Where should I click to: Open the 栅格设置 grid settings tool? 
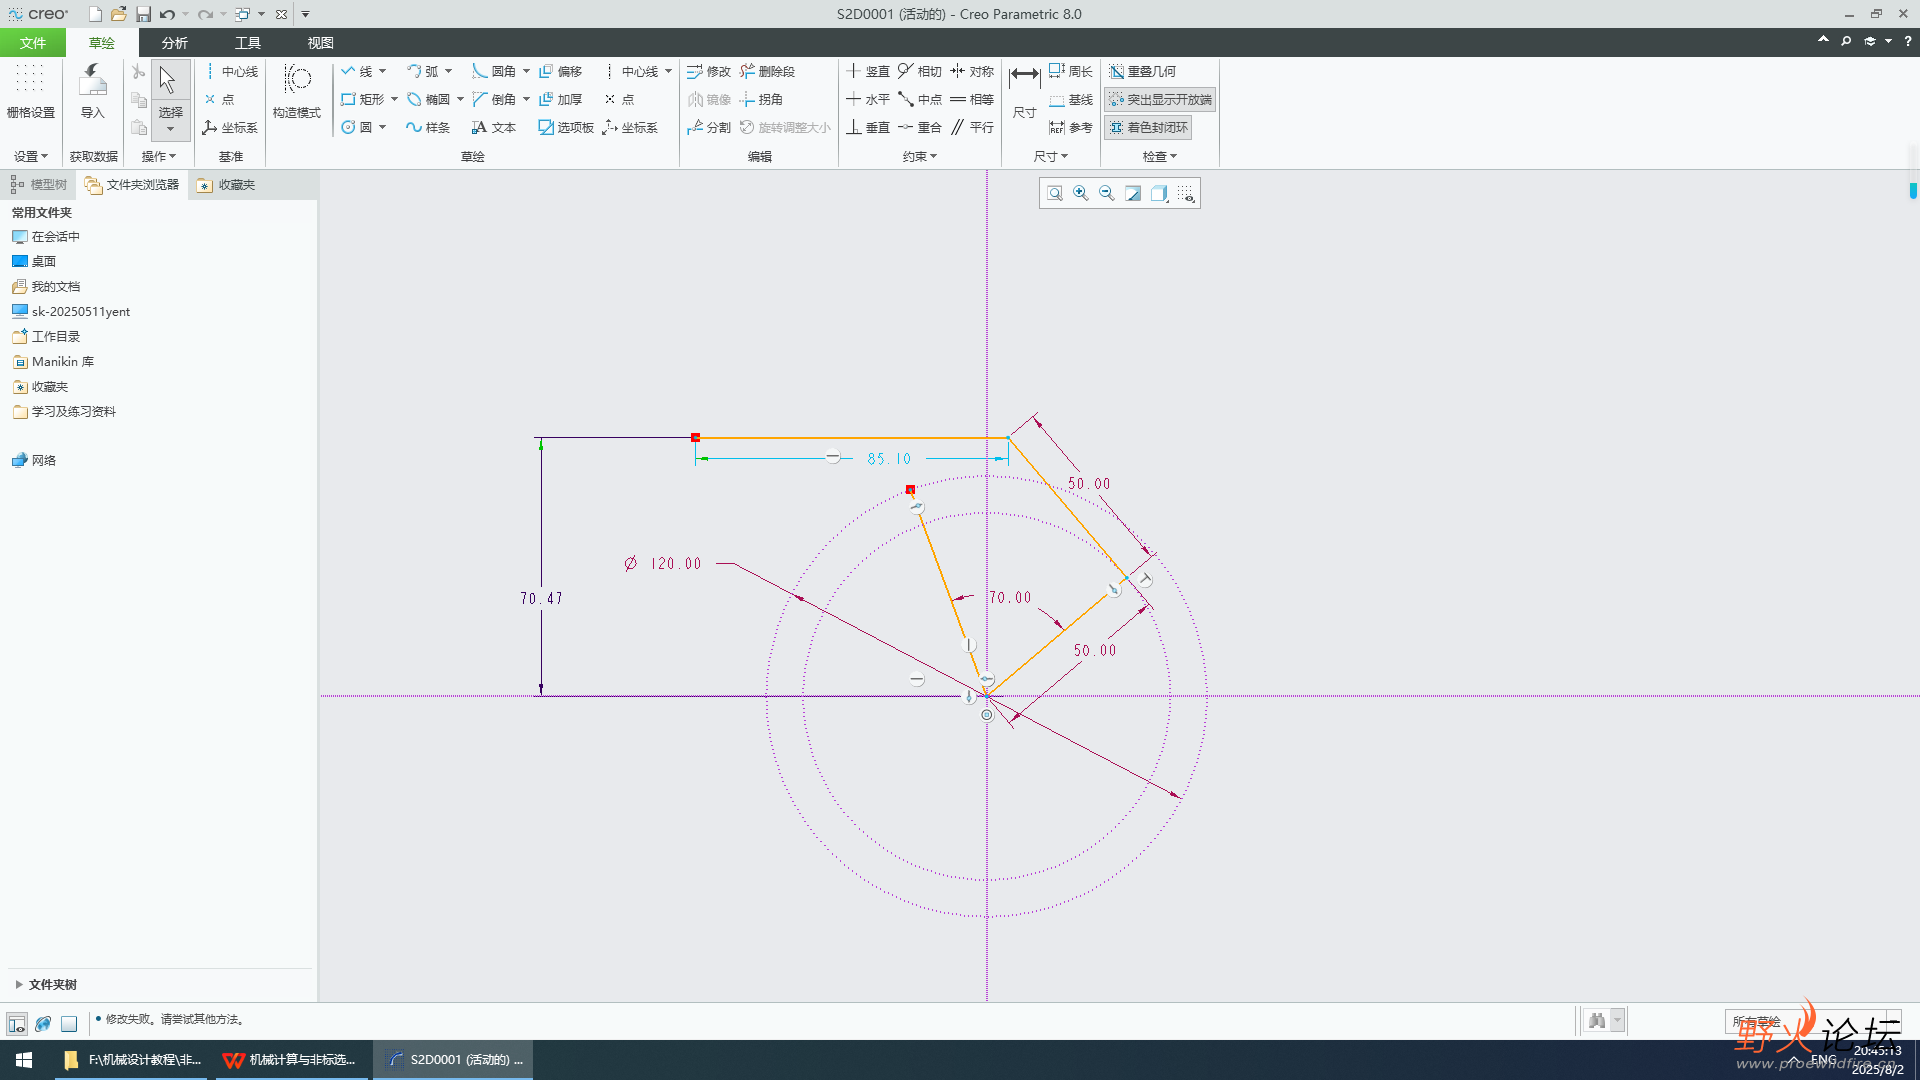[x=30, y=92]
